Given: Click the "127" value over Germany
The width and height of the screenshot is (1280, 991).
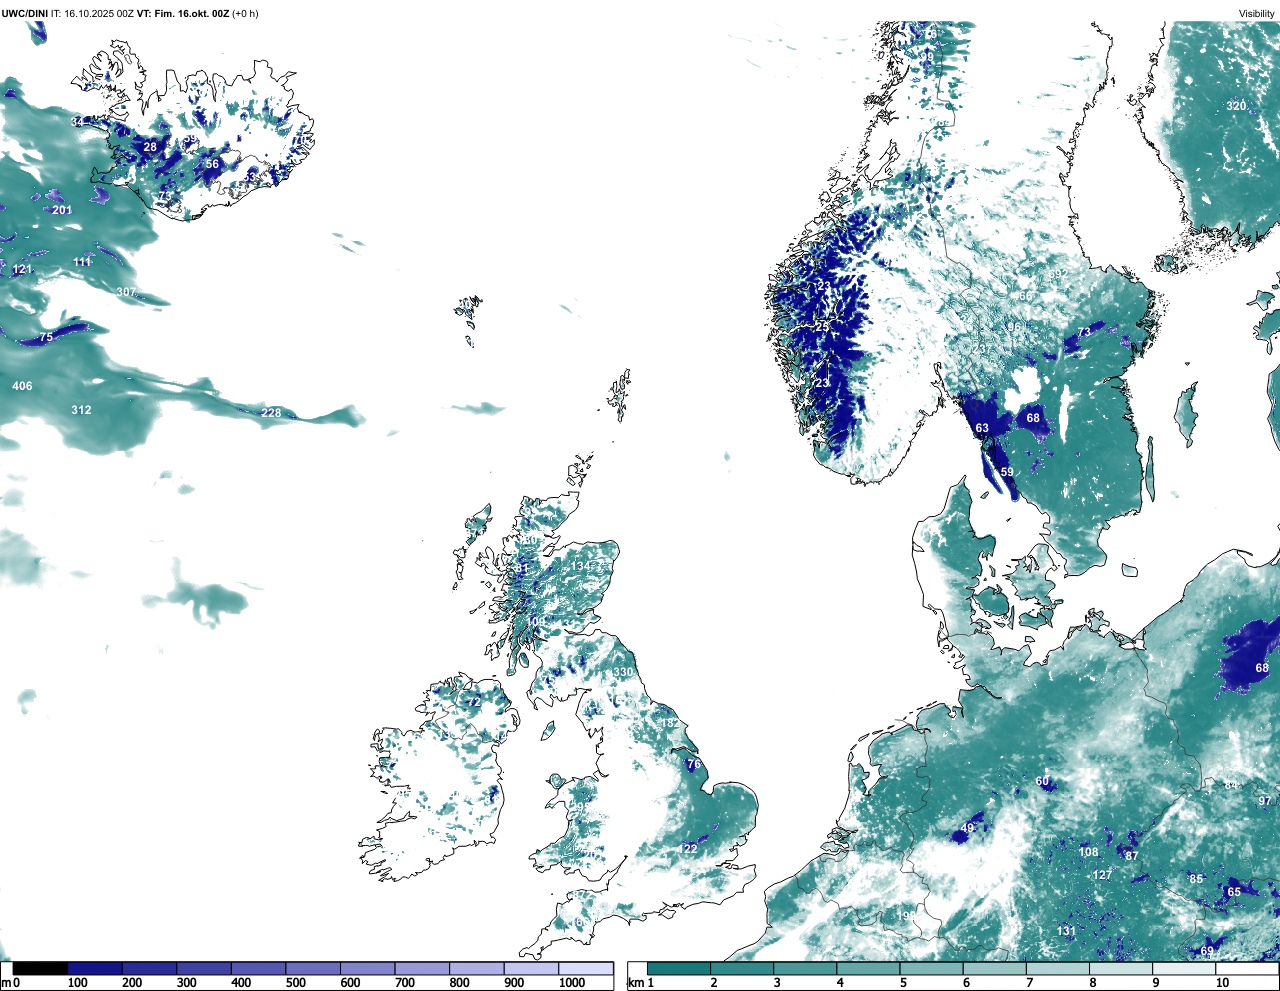Looking at the screenshot, I should tap(1102, 875).
